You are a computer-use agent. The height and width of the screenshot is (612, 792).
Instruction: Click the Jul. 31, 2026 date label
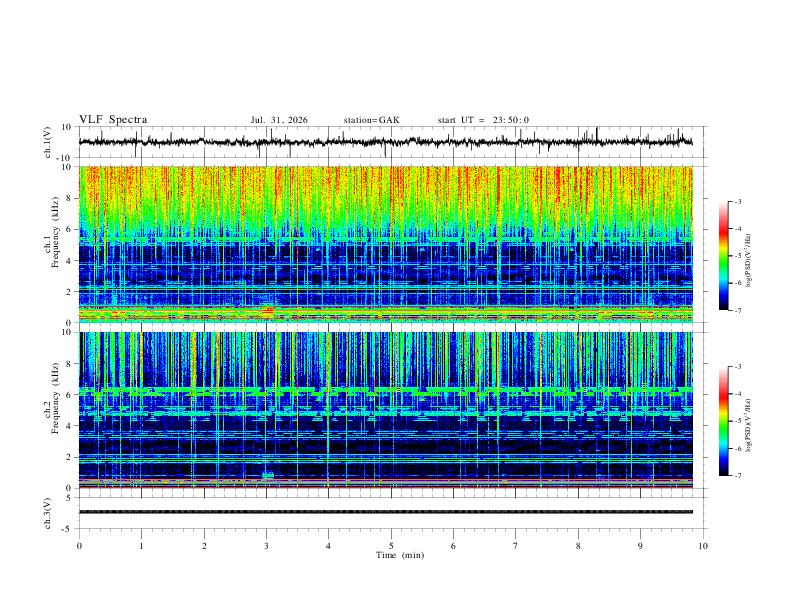point(279,120)
